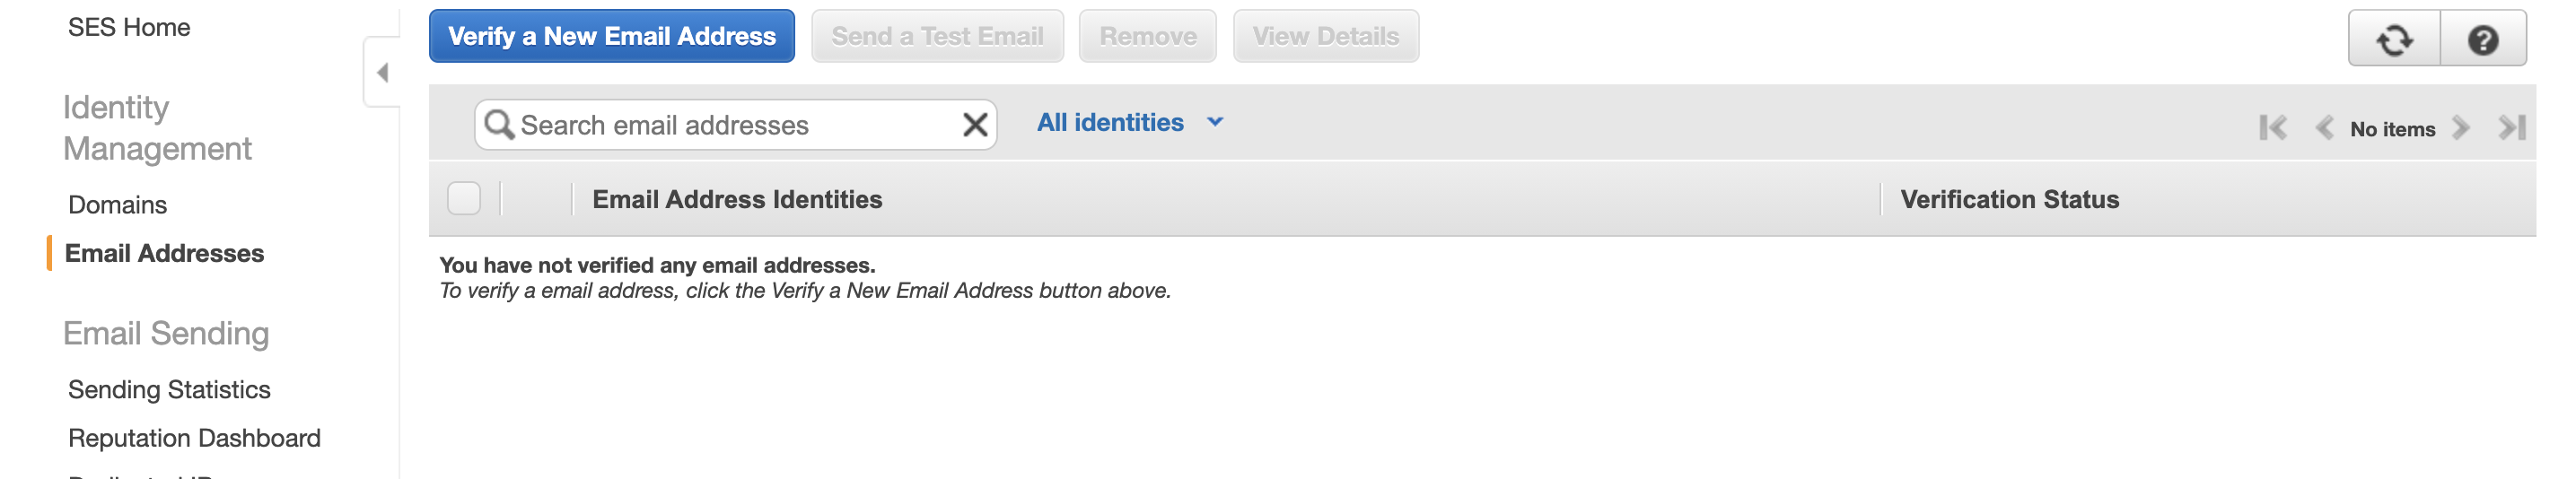Tick the select-all checkbox in table header

coord(464,199)
